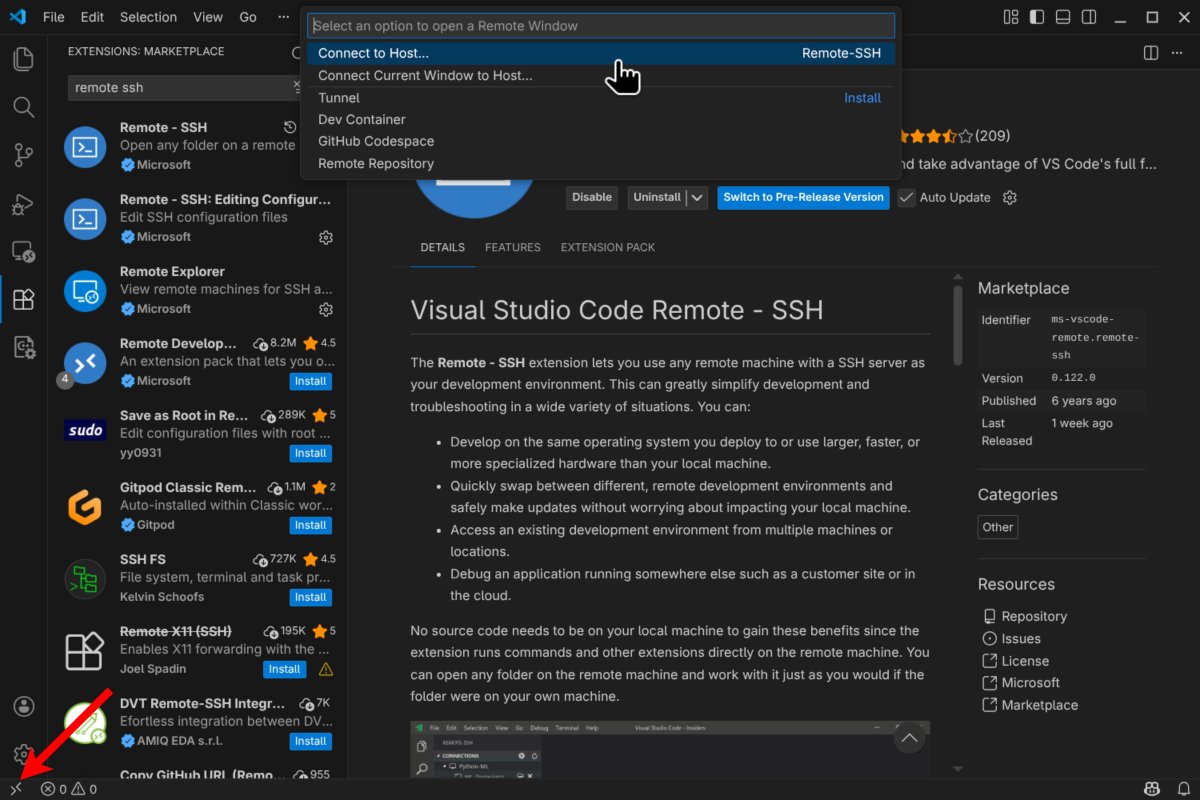The image size is (1200, 800).
Task: Expand the Uninstall dropdown arrow
Action: [698, 198]
